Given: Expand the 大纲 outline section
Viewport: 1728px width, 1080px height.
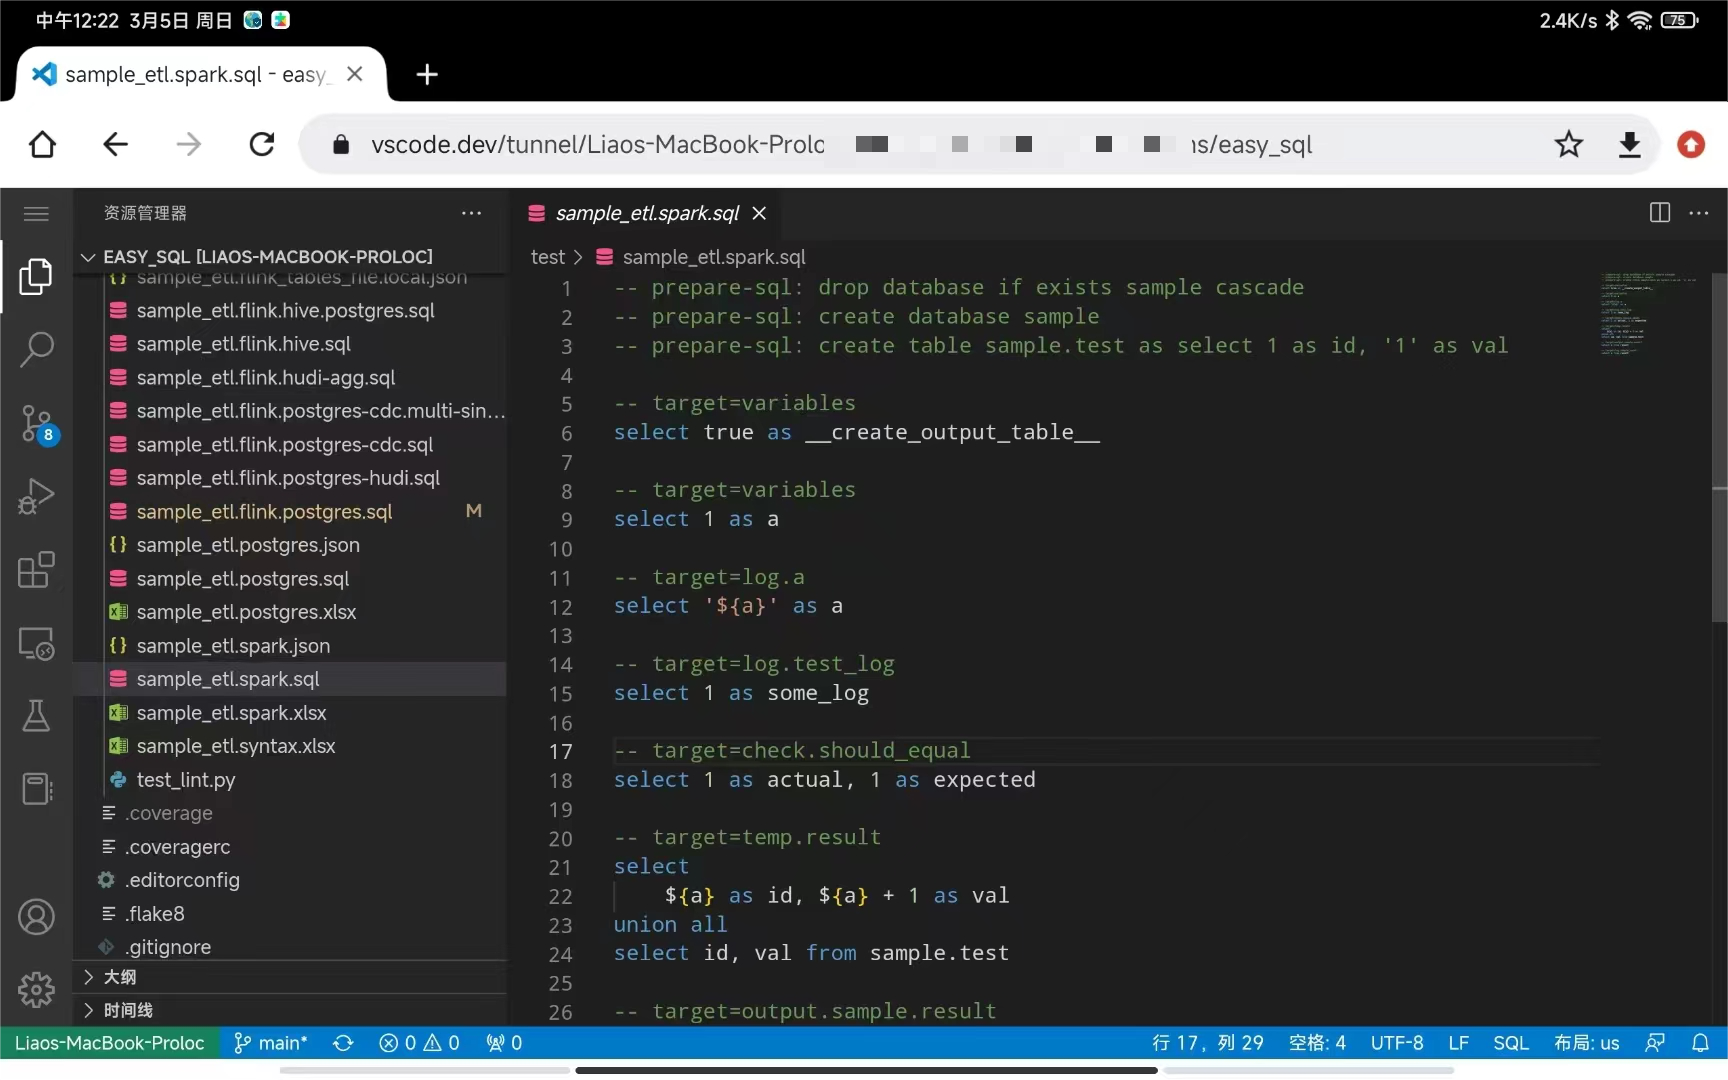Looking at the screenshot, I should (120, 977).
